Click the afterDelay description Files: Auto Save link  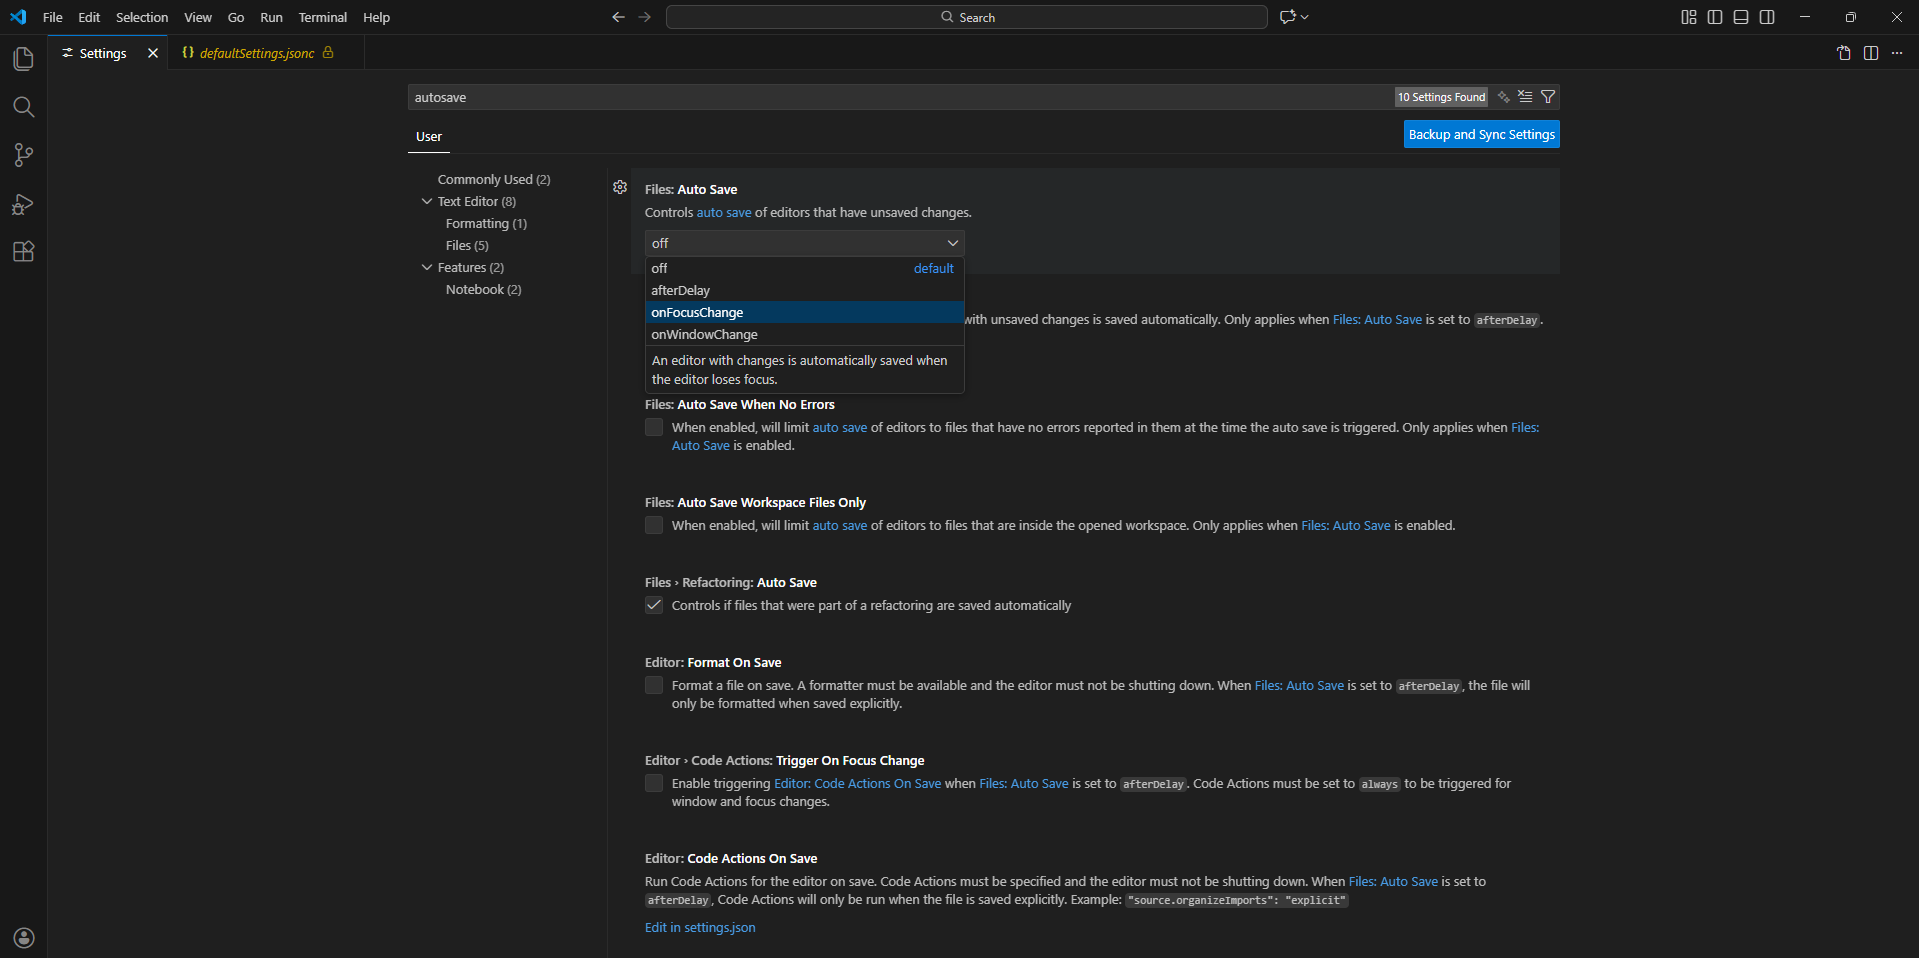pos(1377,319)
